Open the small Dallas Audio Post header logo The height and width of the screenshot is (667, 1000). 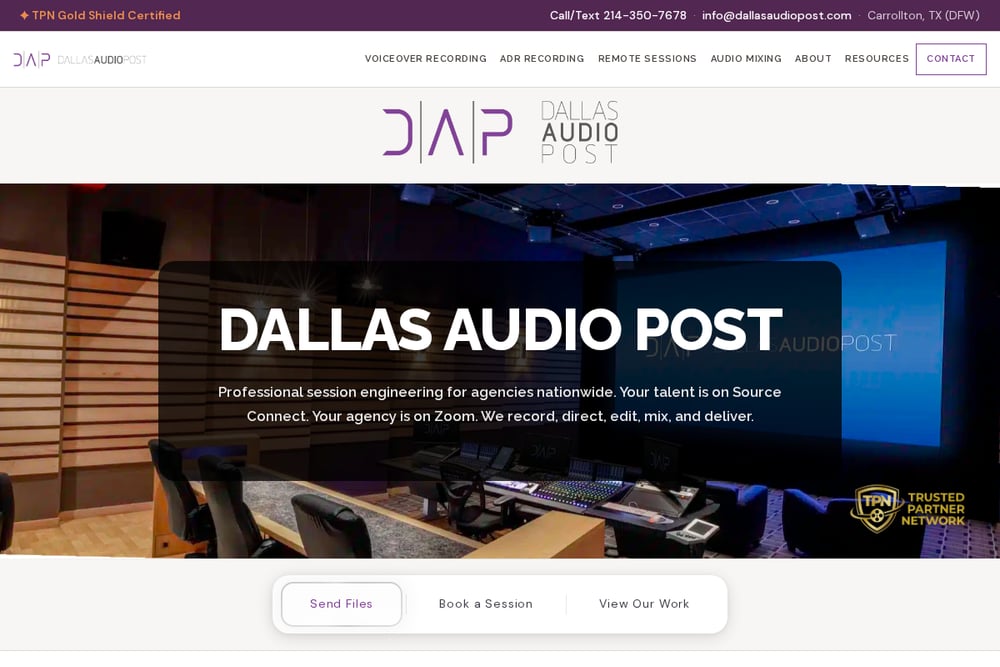point(80,59)
